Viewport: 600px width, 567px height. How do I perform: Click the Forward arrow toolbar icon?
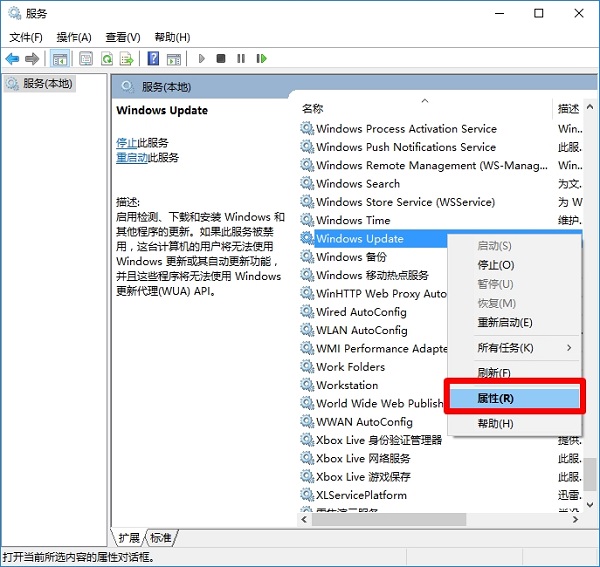click(x=32, y=59)
